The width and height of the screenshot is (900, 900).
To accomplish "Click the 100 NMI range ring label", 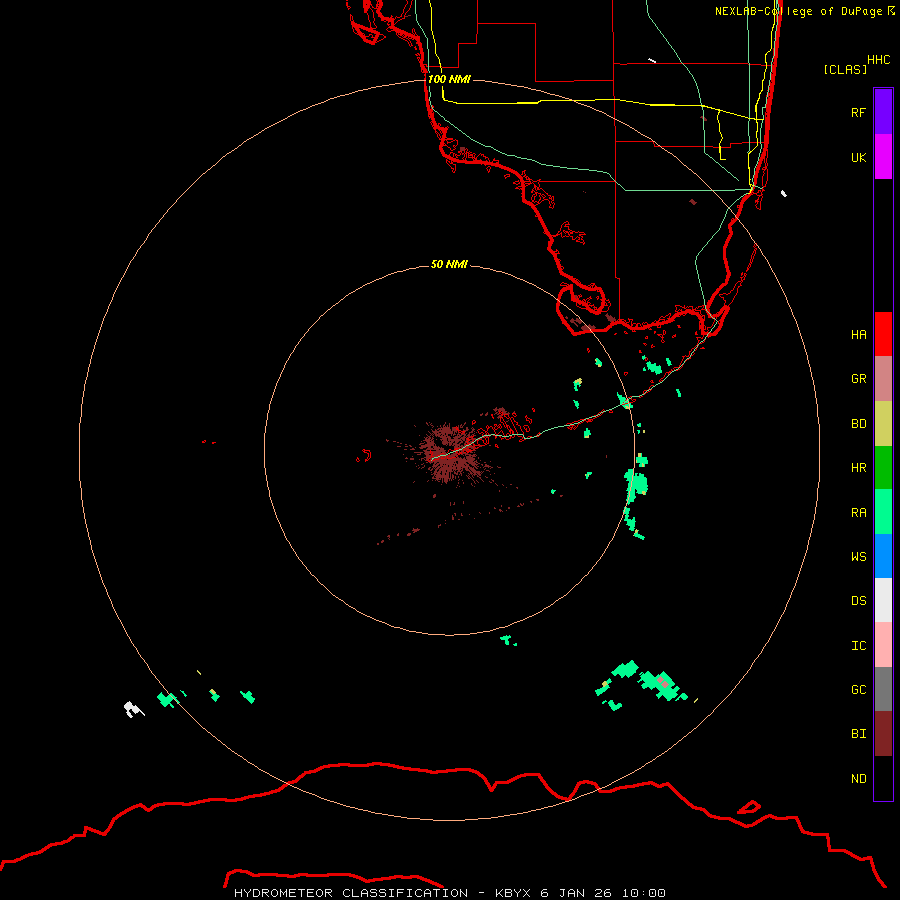I will (449, 79).
